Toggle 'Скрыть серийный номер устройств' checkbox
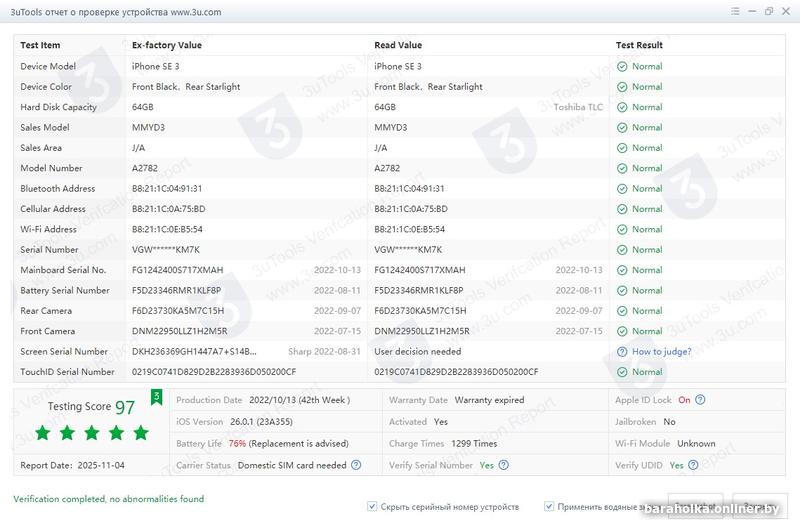Screen dimensions: 800x530 372,507
